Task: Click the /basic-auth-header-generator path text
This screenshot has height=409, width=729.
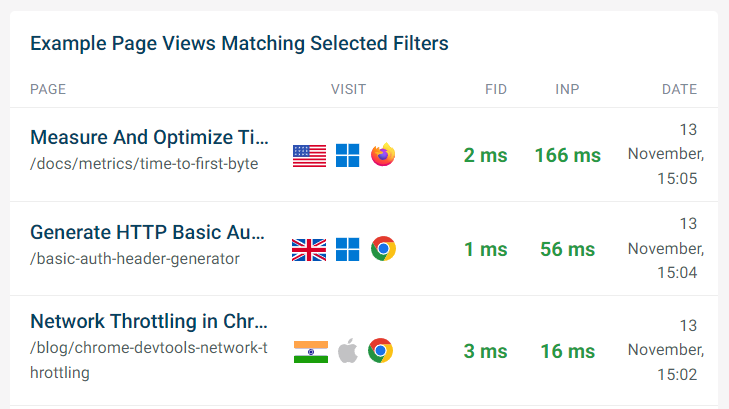Action: pyautogui.click(x=135, y=259)
